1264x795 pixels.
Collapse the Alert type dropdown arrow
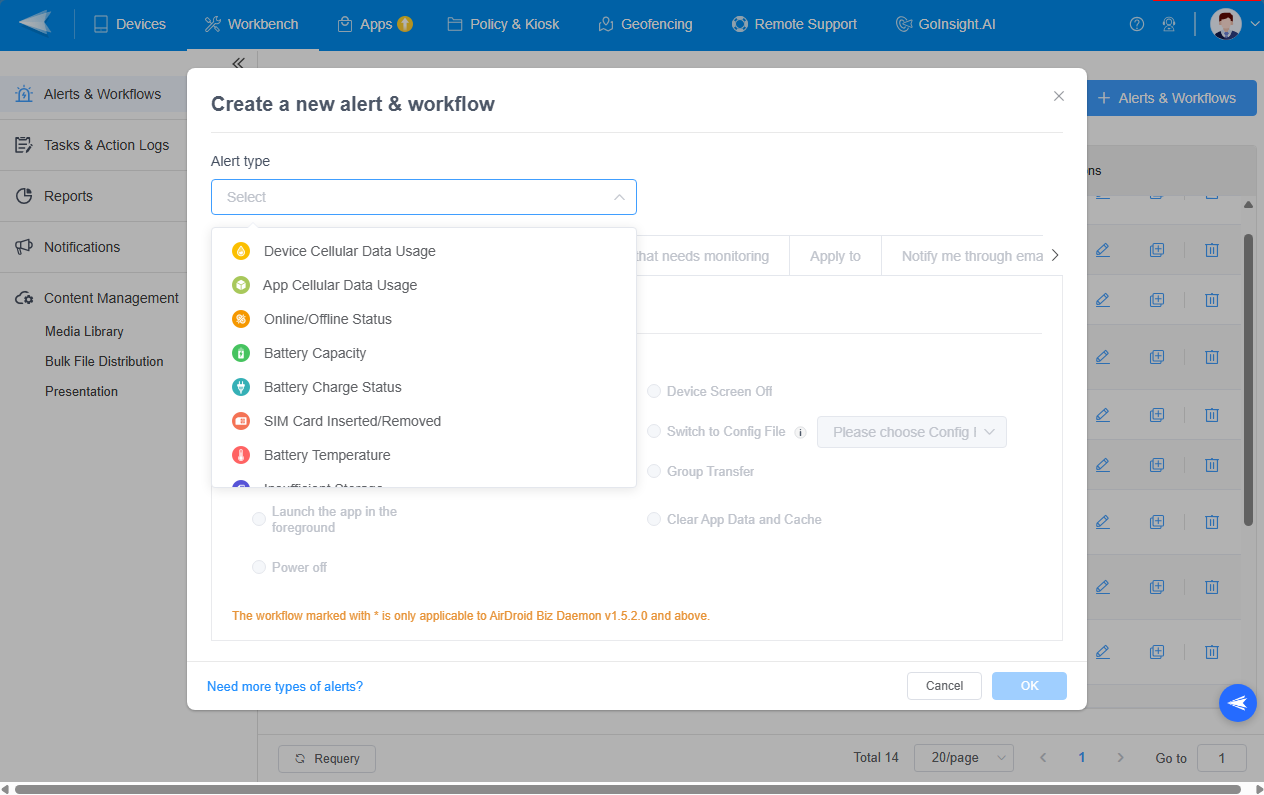(x=619, y=197)
